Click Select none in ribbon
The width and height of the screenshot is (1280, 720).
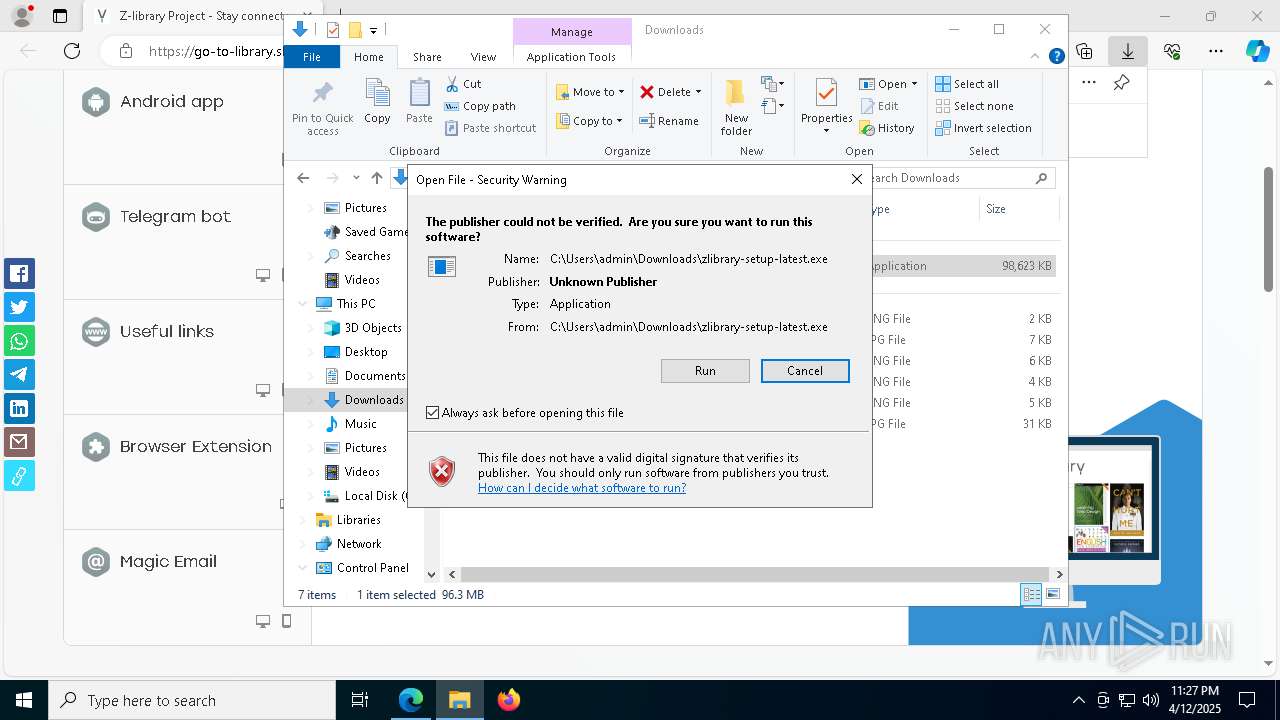tap(975, 106)
